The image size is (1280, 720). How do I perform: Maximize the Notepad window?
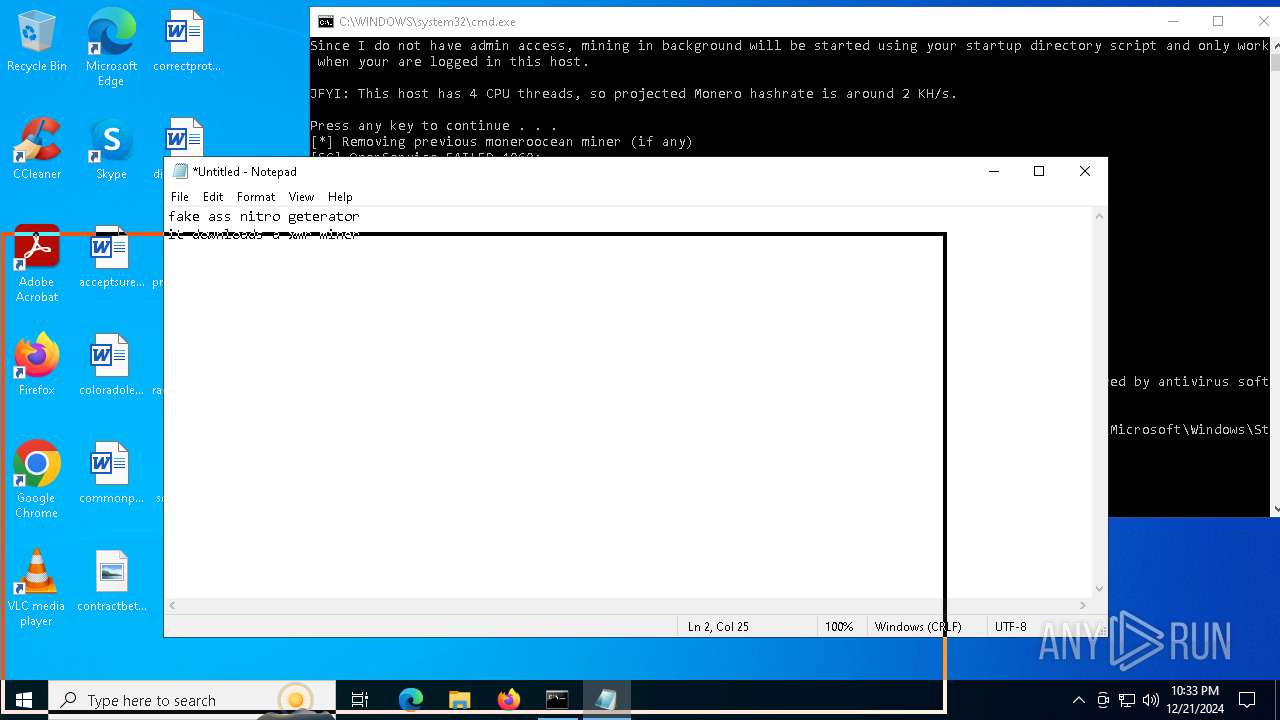pos(1039,171)
